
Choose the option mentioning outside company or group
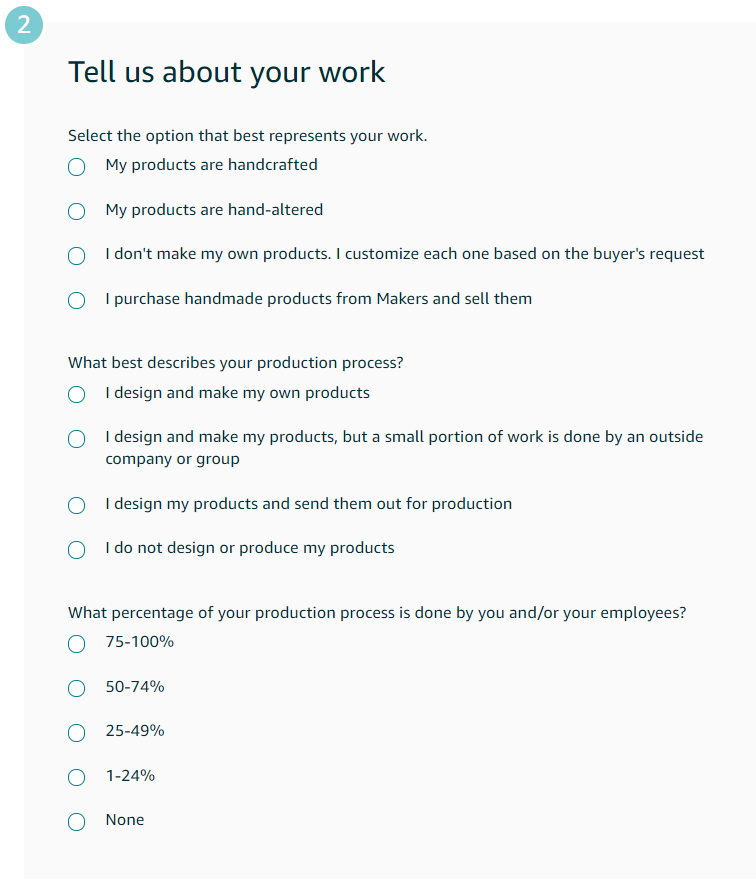click(x=76, y=438)
